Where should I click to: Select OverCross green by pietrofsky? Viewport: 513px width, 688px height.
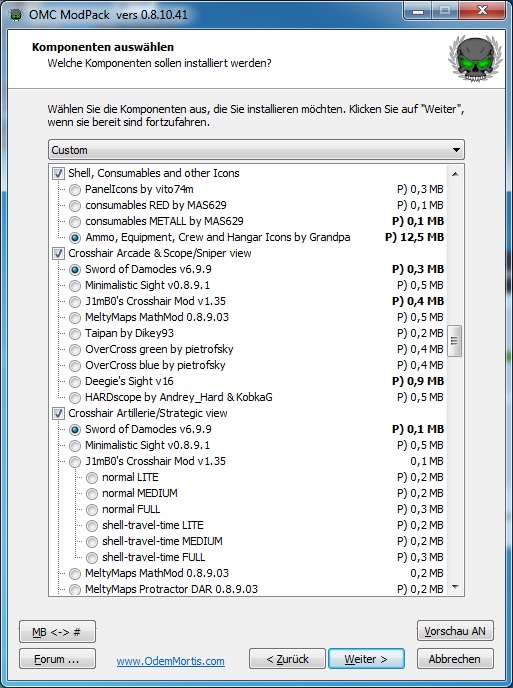pyautogui.click(x=75, y=350)
